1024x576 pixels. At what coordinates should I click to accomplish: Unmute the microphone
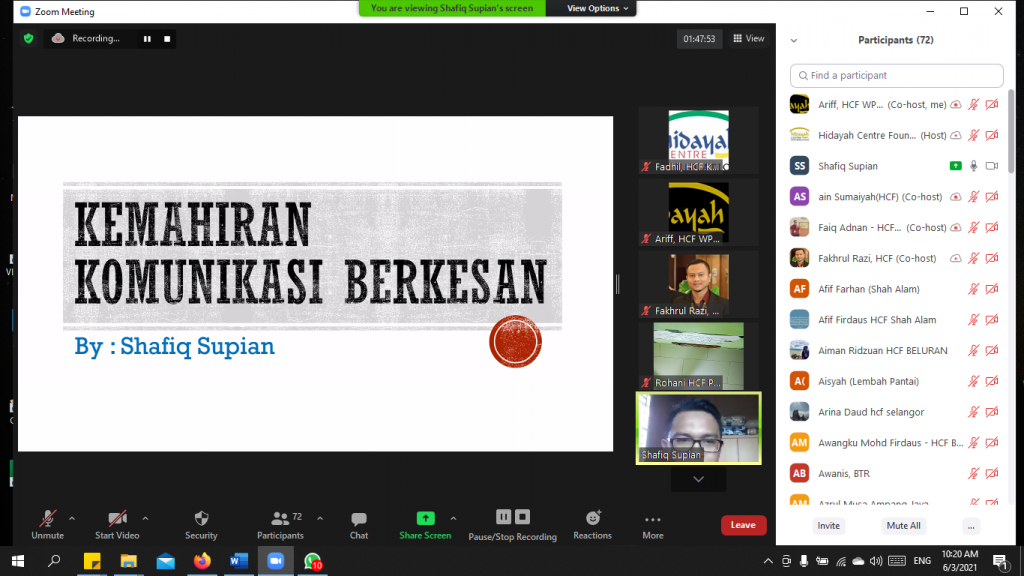click(x=47, y=523)
